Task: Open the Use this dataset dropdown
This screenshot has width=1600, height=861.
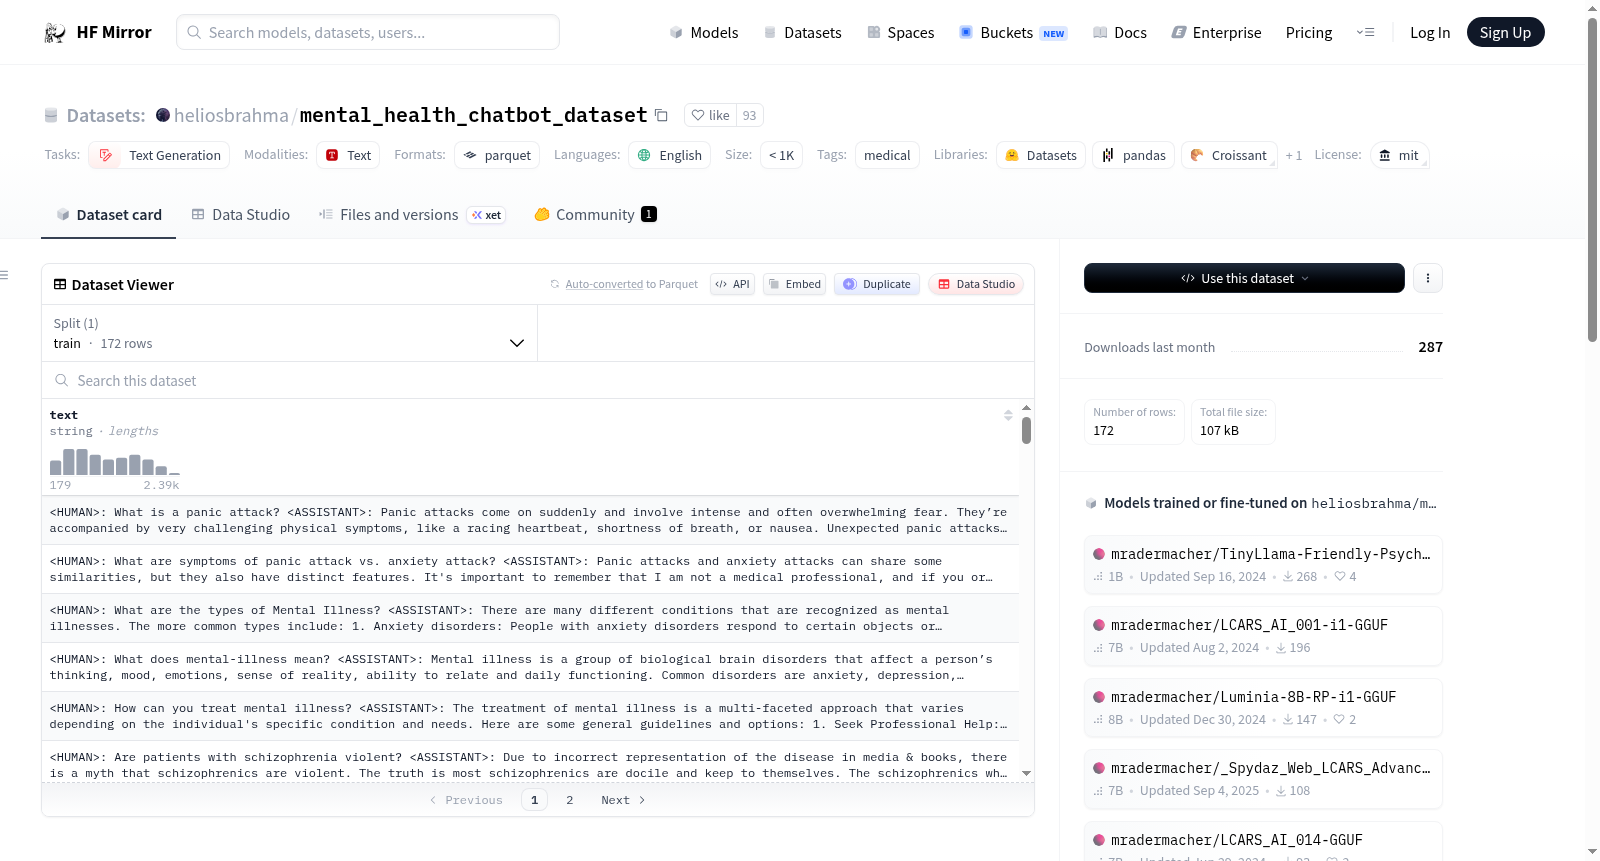Action: point(1244,278)
